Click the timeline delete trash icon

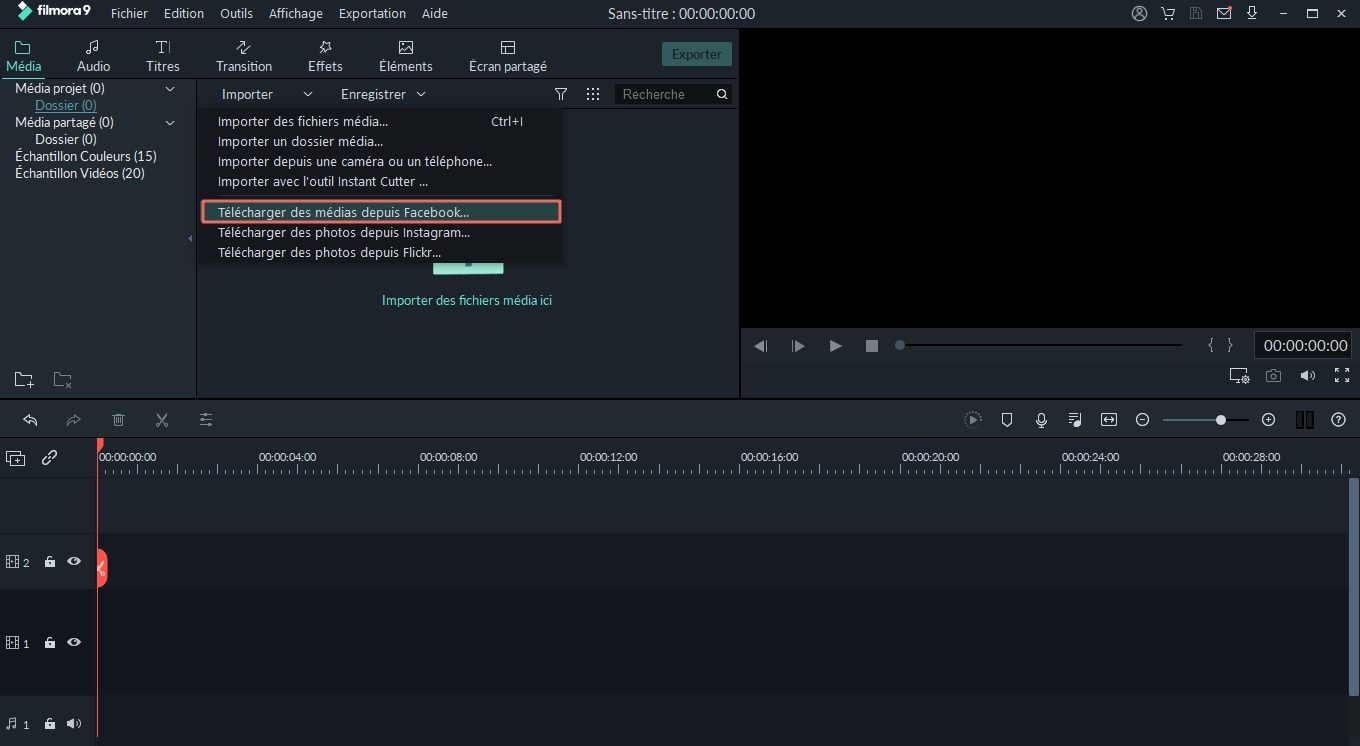point(118,420)
